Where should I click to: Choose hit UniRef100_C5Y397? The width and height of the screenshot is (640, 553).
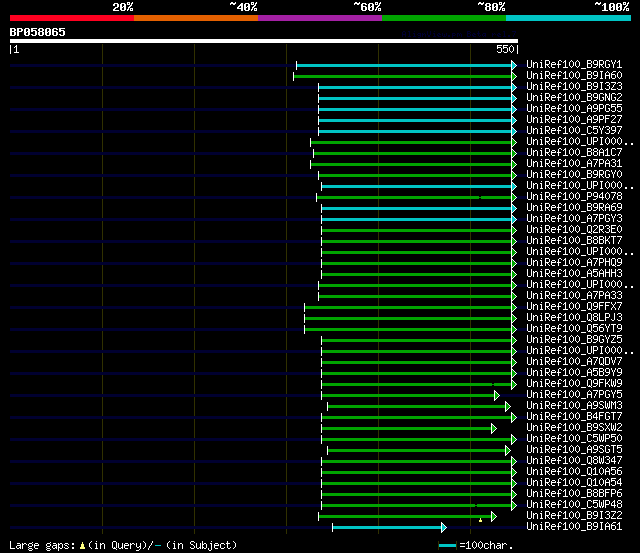click(574, 131)
